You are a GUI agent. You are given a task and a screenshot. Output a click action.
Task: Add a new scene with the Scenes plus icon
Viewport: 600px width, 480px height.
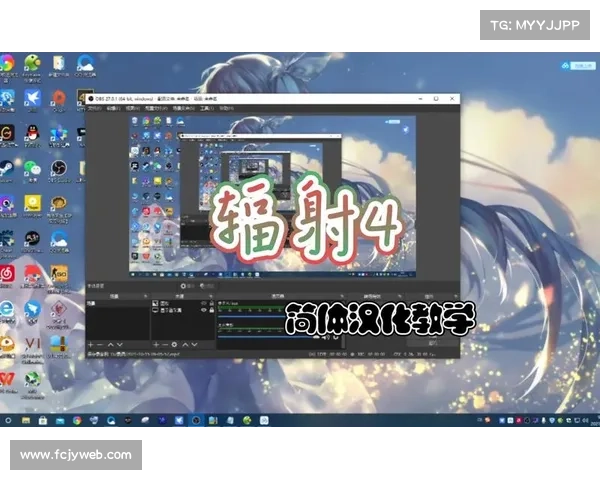click(91, 344)
